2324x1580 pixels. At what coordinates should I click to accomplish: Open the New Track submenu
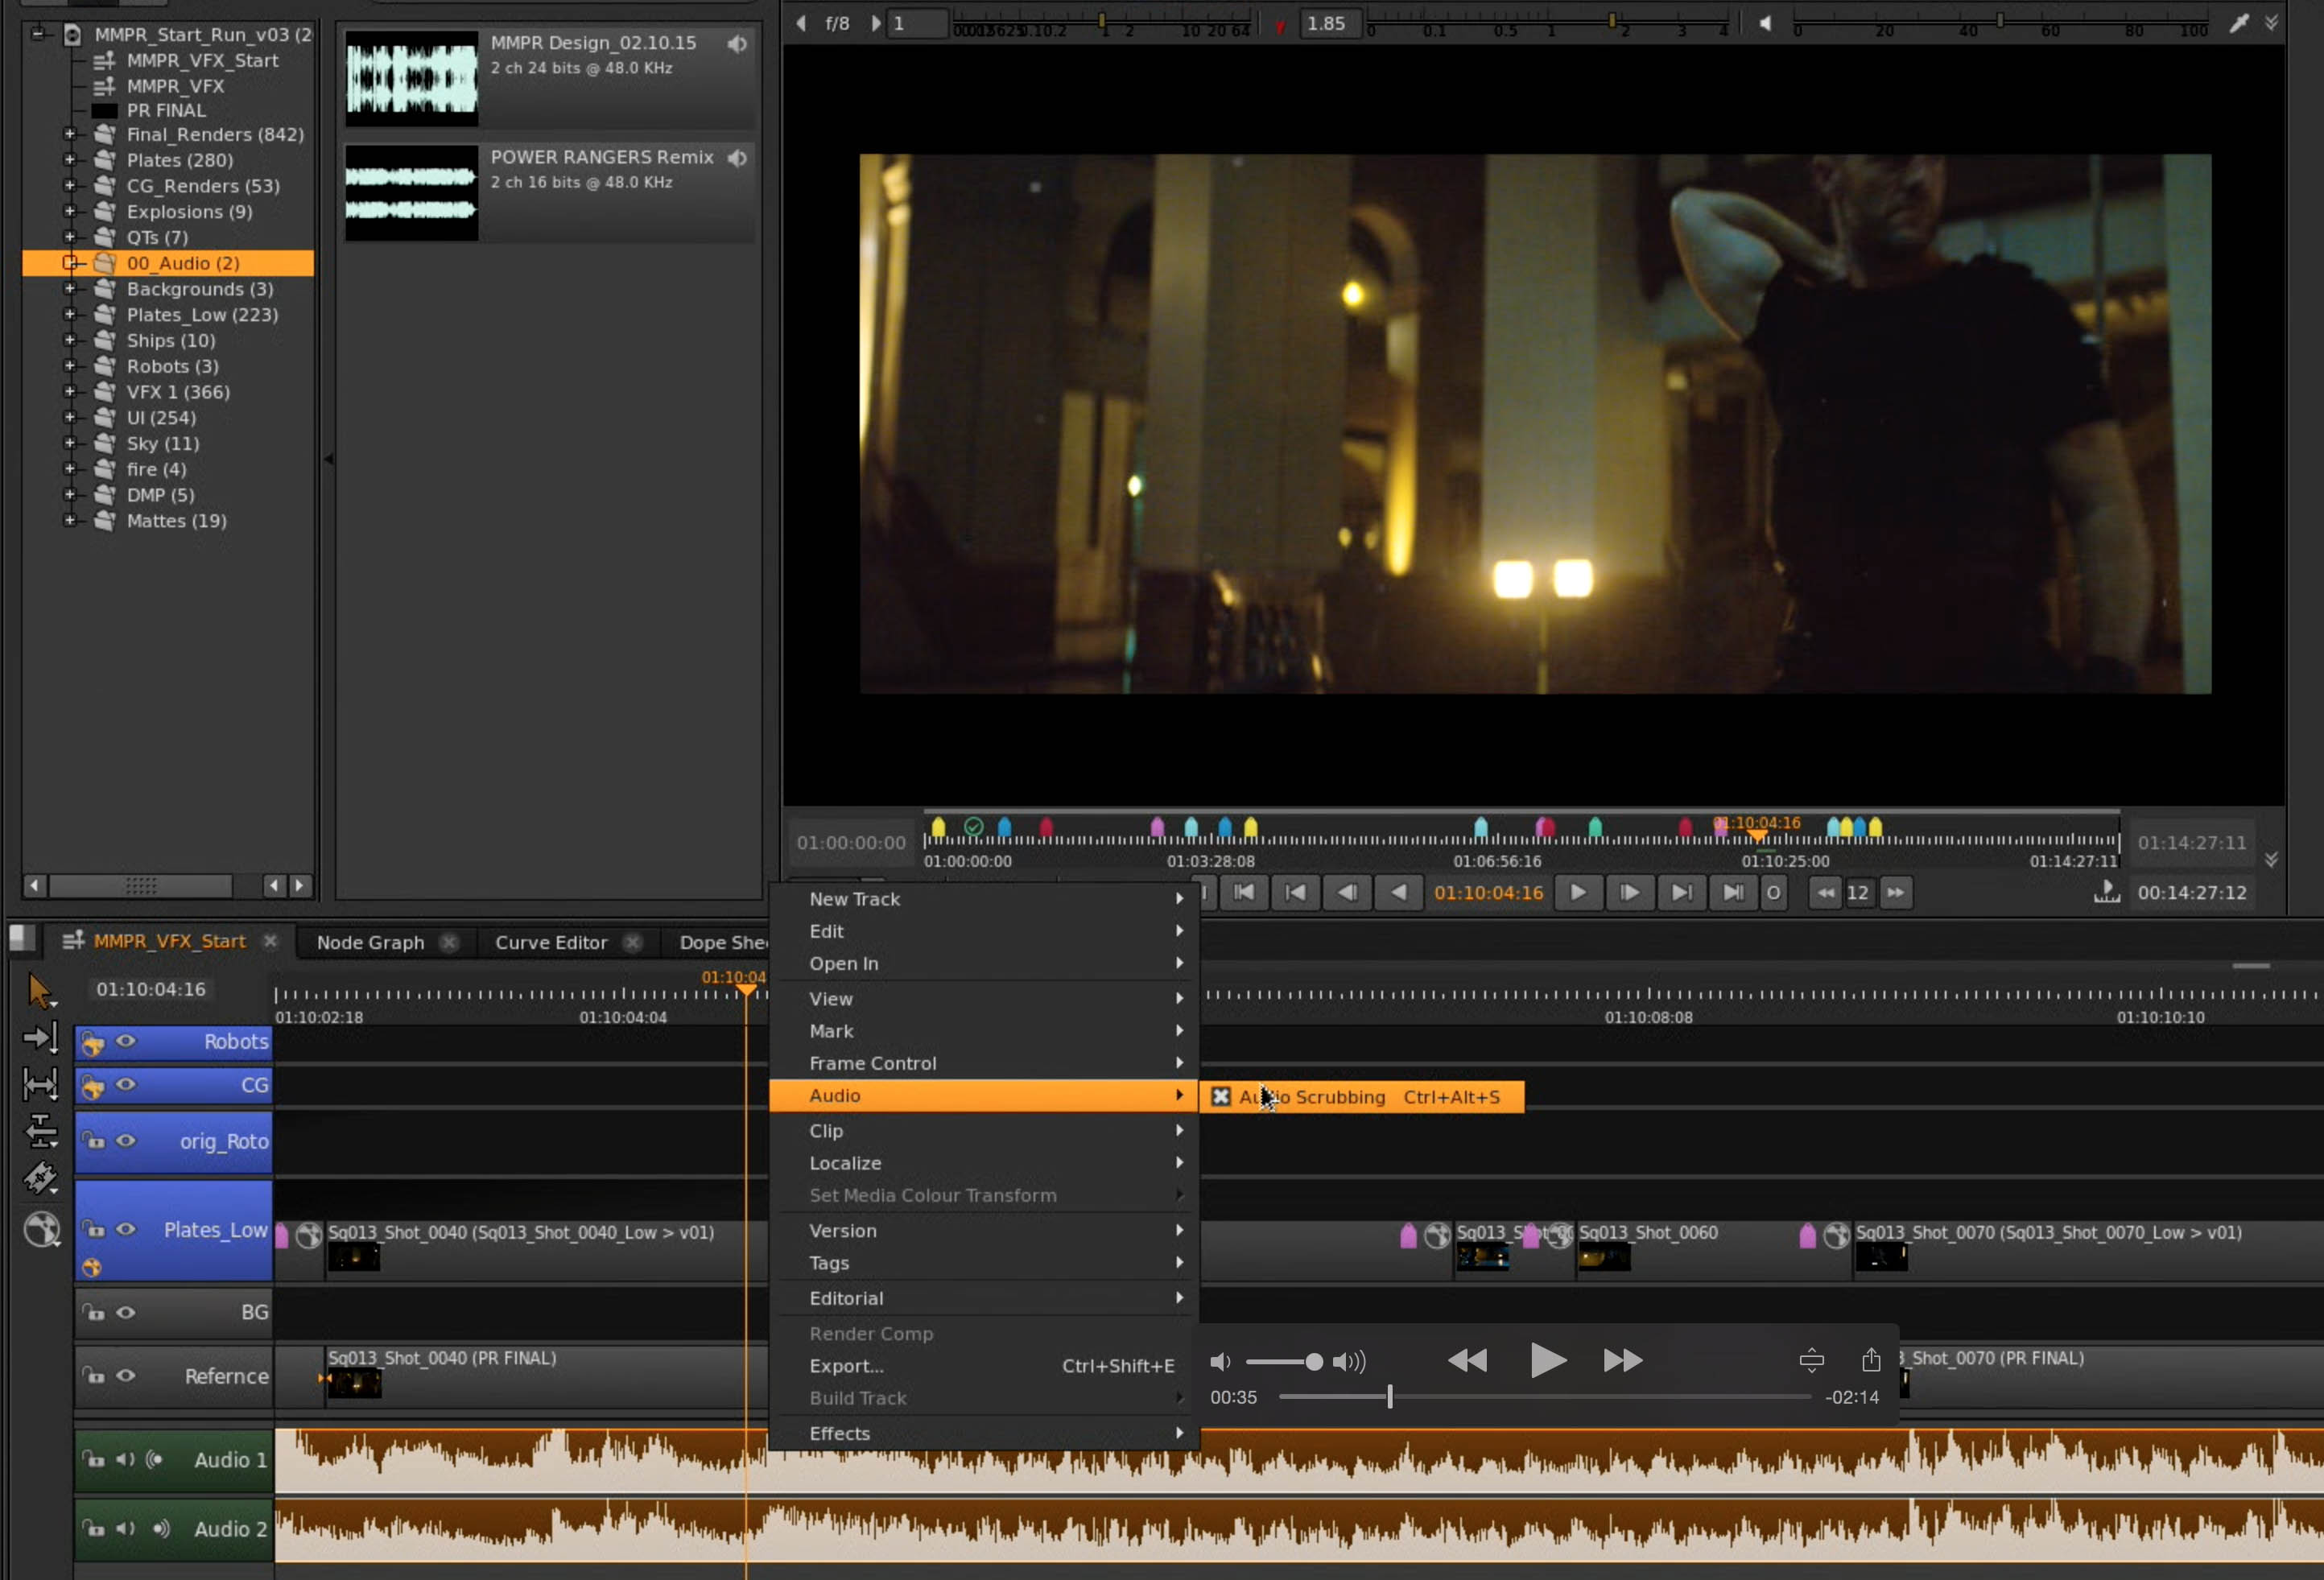pyautogui.click(x=984, y=899)
